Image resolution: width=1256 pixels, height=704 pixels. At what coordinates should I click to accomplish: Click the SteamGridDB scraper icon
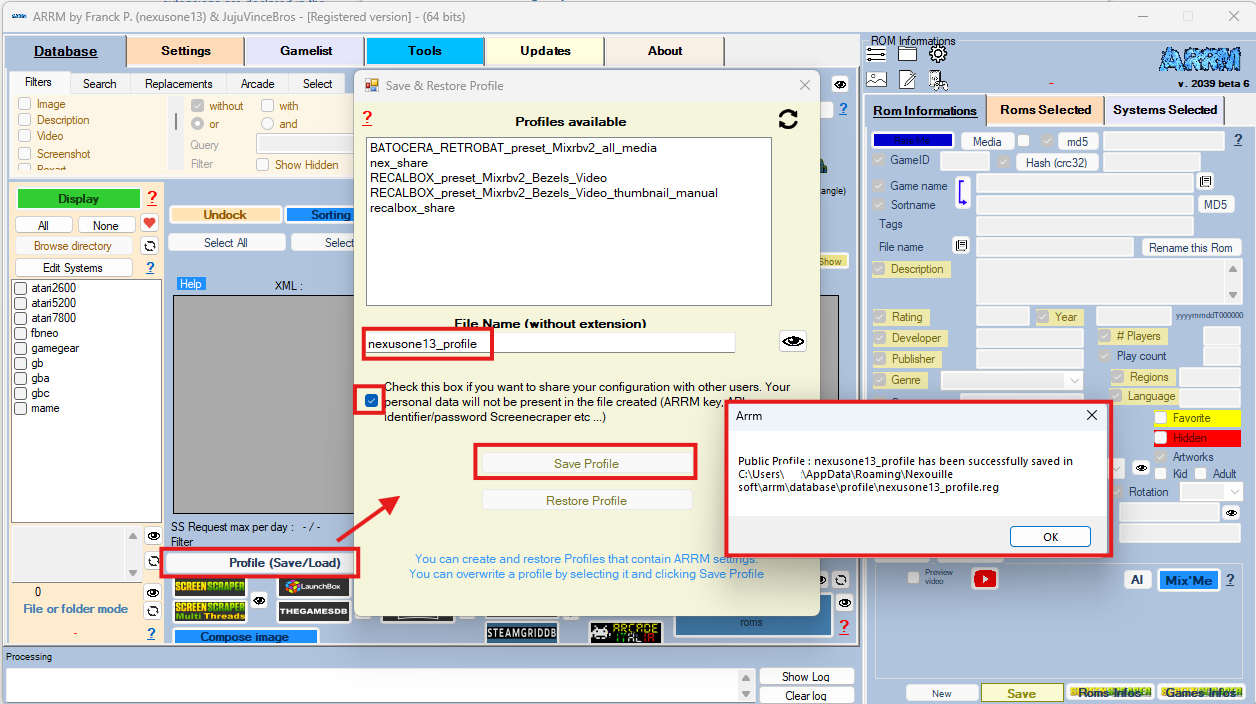point(521,633)
